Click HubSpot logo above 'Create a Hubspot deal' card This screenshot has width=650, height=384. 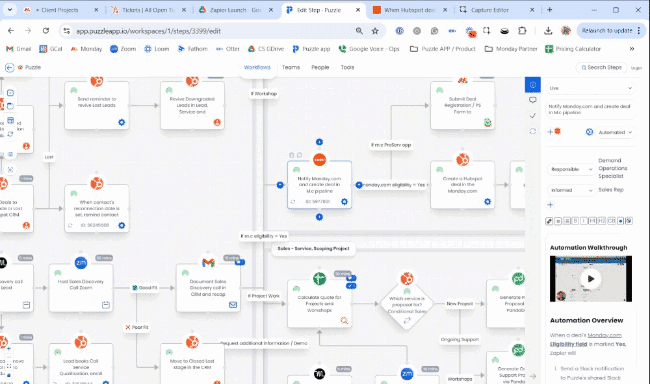point(462,159)
